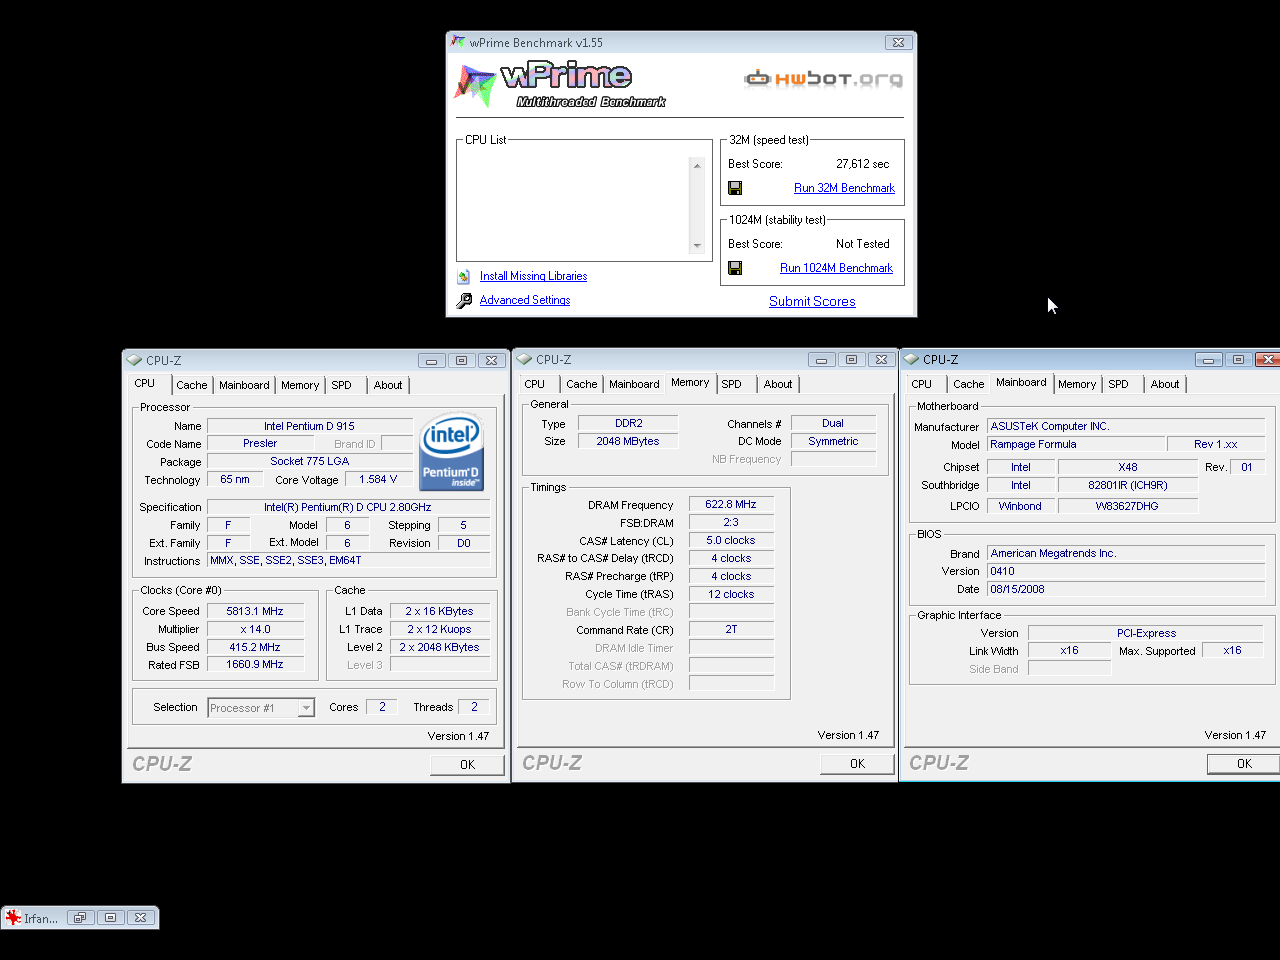Image resolution: width=1280 pixels, height=960 pixels.
Task: Click CPU-Z icon in the CPU window's title bar
Action: pyautogui.click(x=134, y=360)
